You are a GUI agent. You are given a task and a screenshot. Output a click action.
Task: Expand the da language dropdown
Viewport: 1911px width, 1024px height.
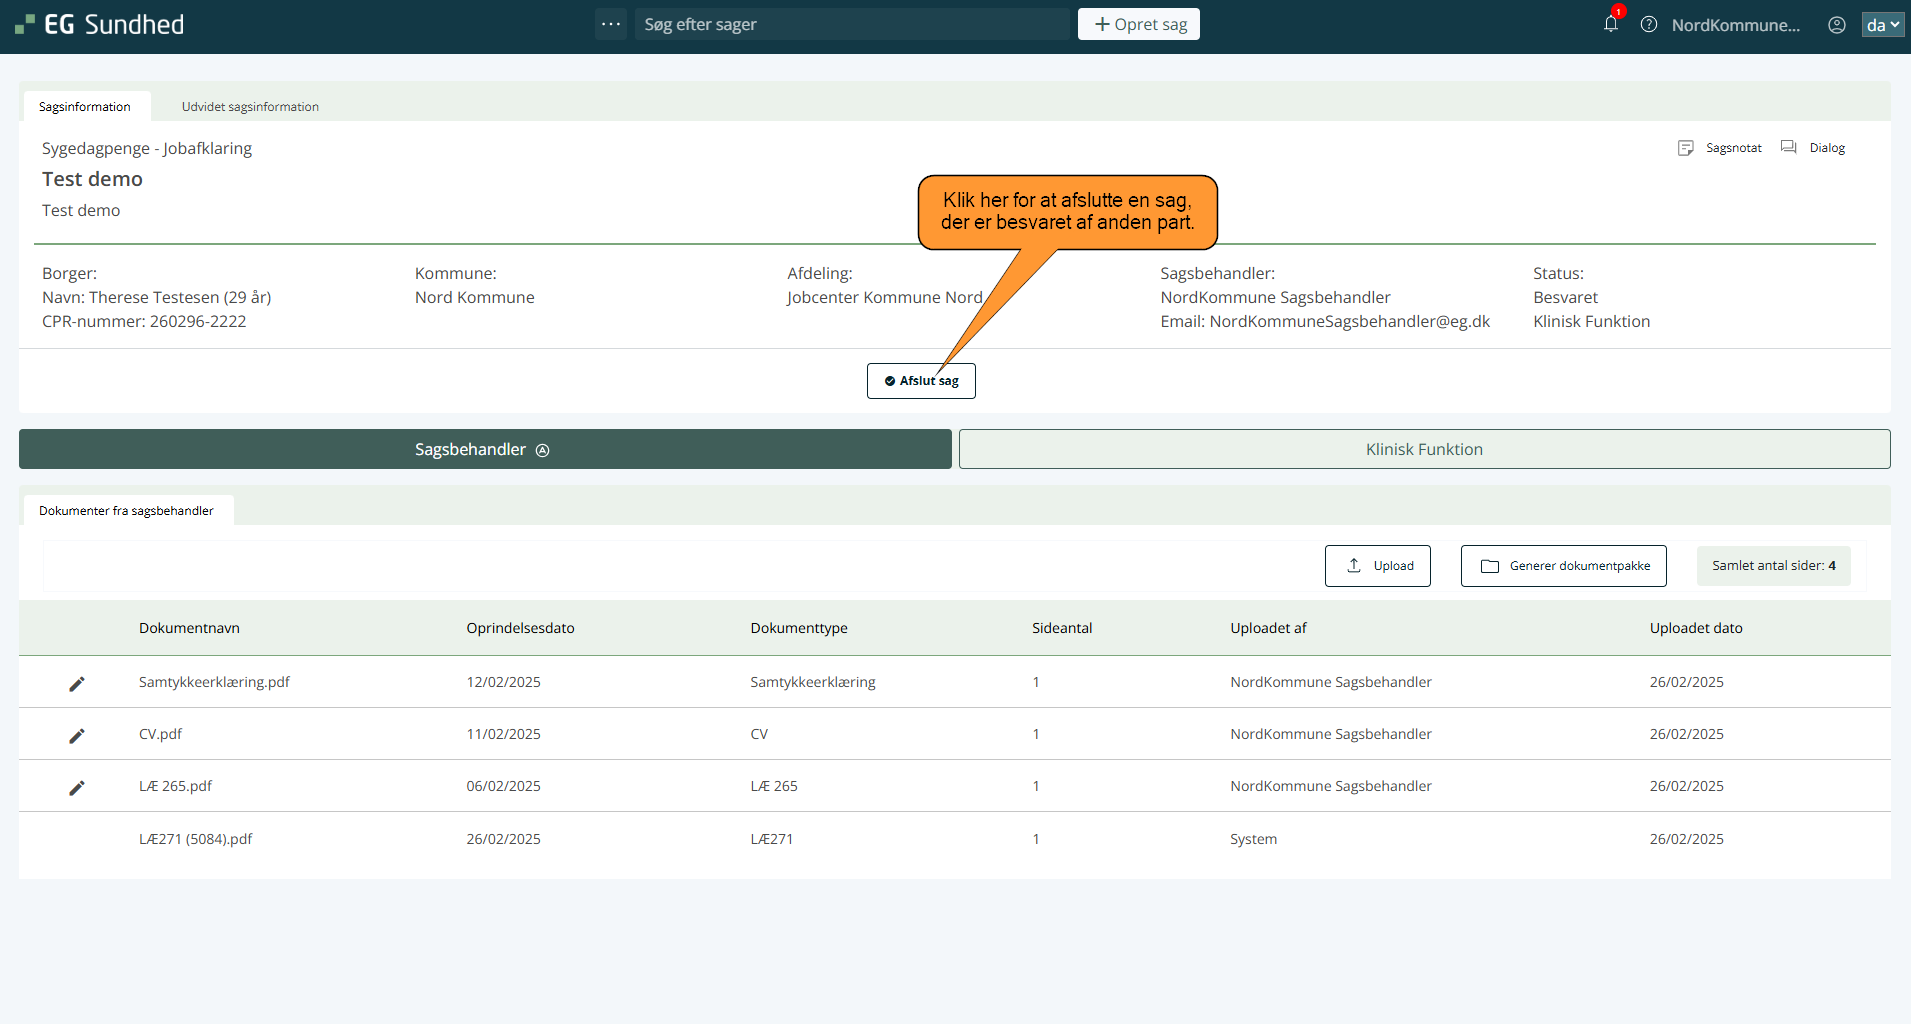pyautogui.click(x=1882, y=25)
